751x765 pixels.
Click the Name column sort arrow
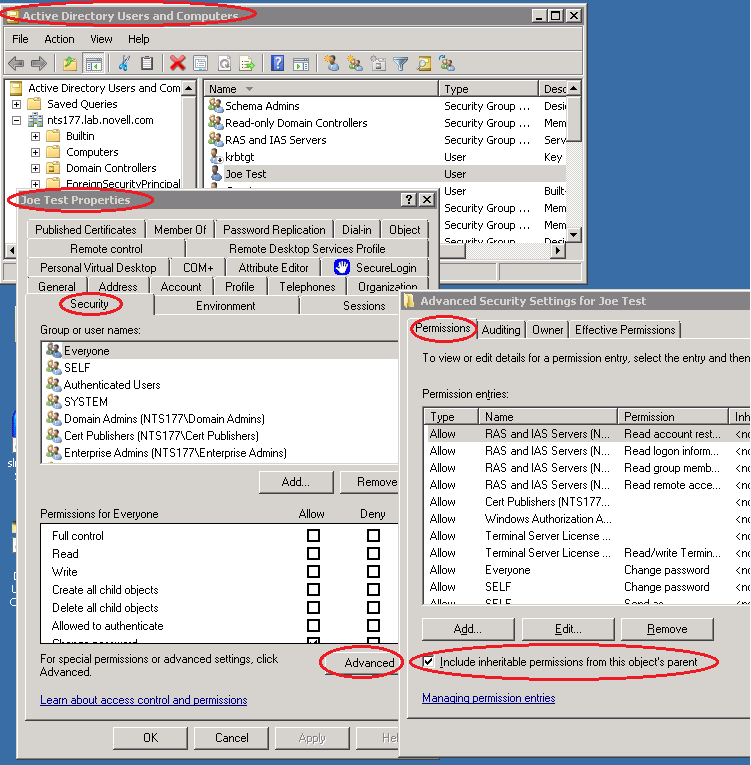pyautogui.click(x=249, y=89)
